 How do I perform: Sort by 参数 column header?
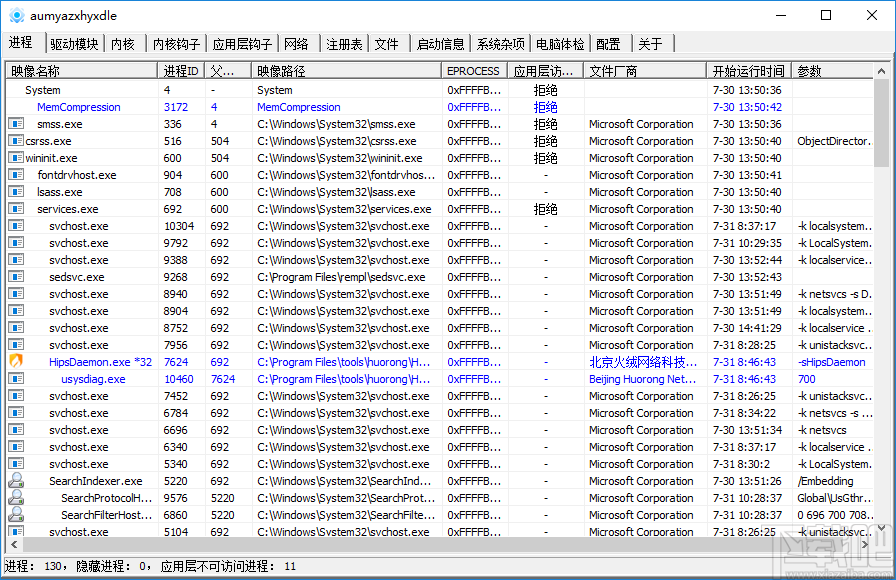tap(833, 71)
